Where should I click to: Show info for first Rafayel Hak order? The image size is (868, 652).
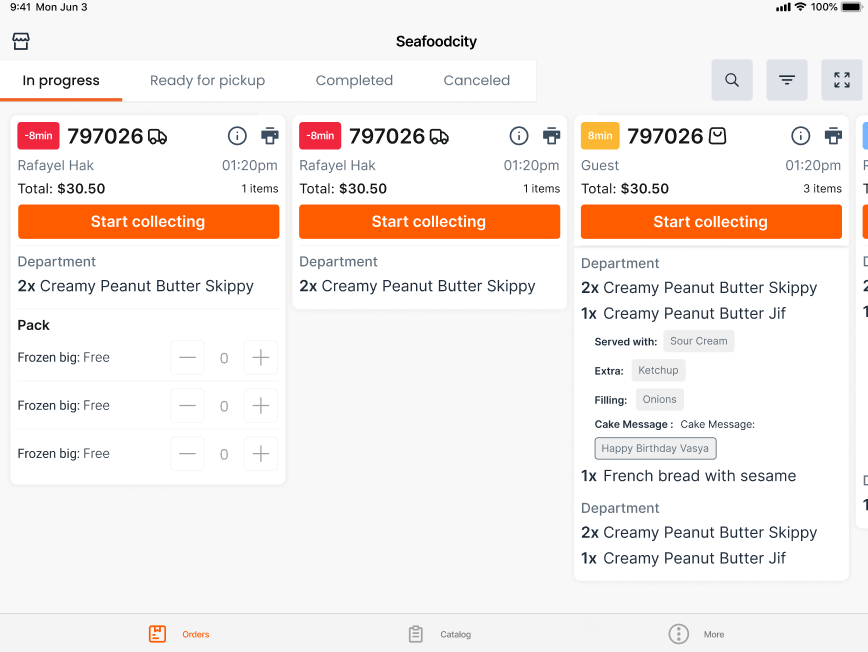[x=237, y=136]
